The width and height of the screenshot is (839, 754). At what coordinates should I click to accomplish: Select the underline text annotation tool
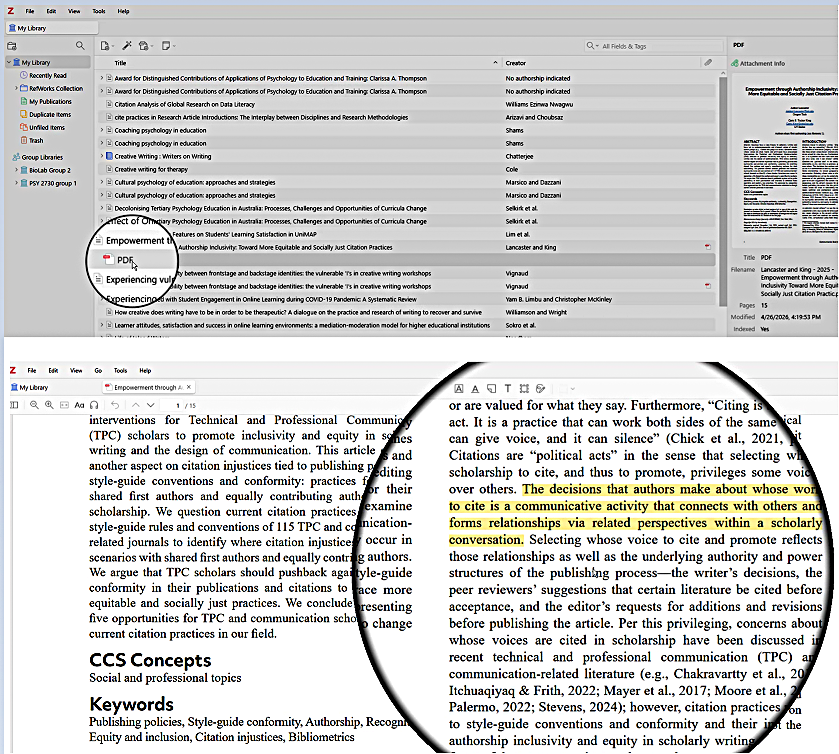(x=475, y=388)
